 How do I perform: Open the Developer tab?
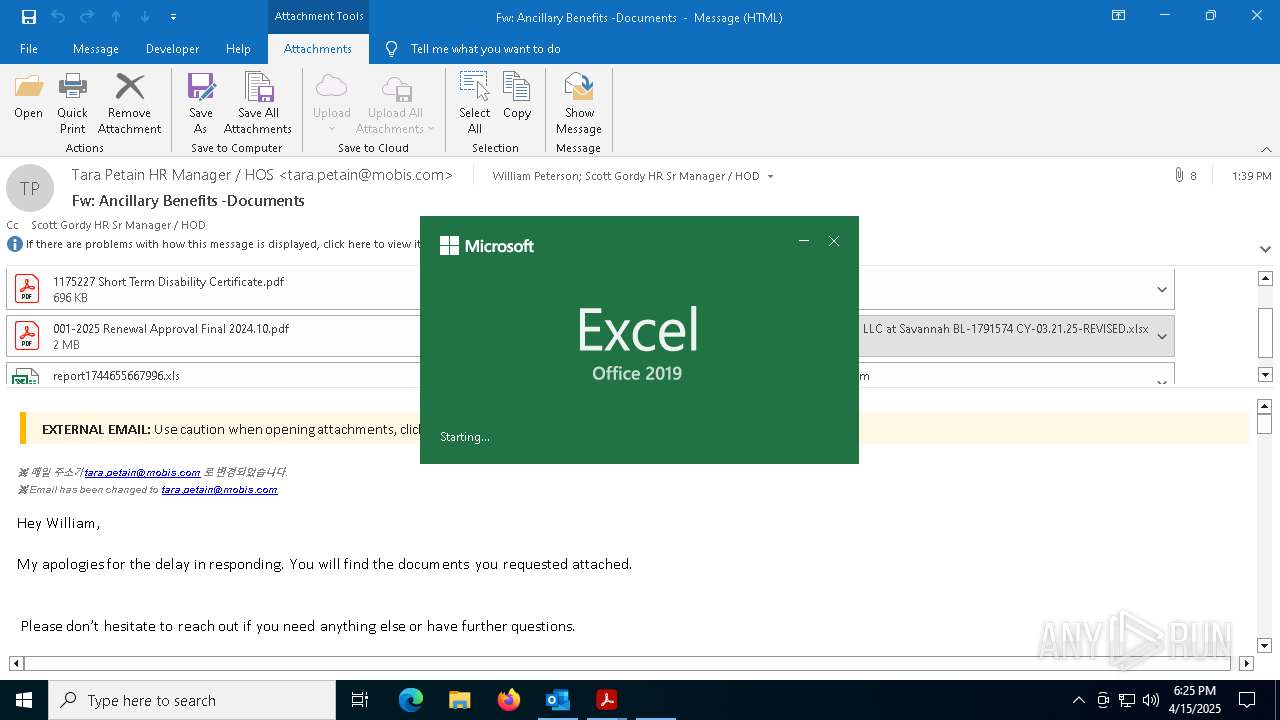click(172, 48)
